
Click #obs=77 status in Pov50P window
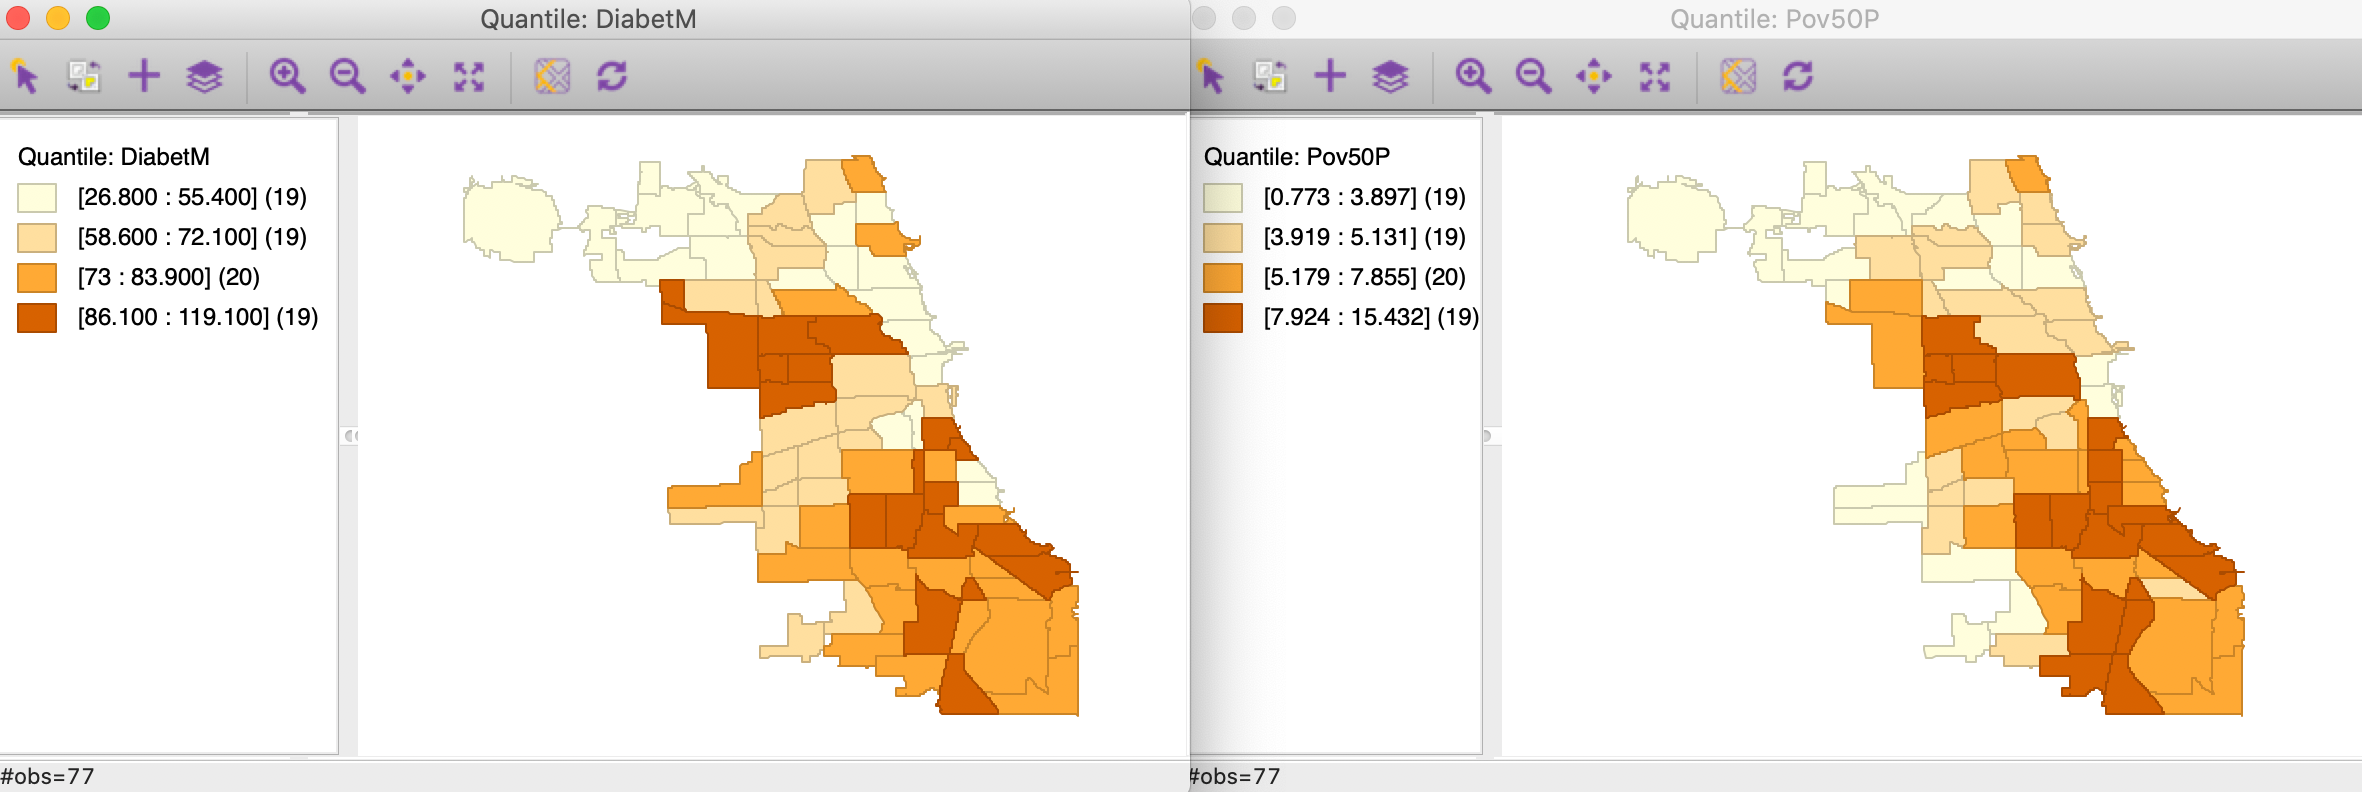(1235, 776)
